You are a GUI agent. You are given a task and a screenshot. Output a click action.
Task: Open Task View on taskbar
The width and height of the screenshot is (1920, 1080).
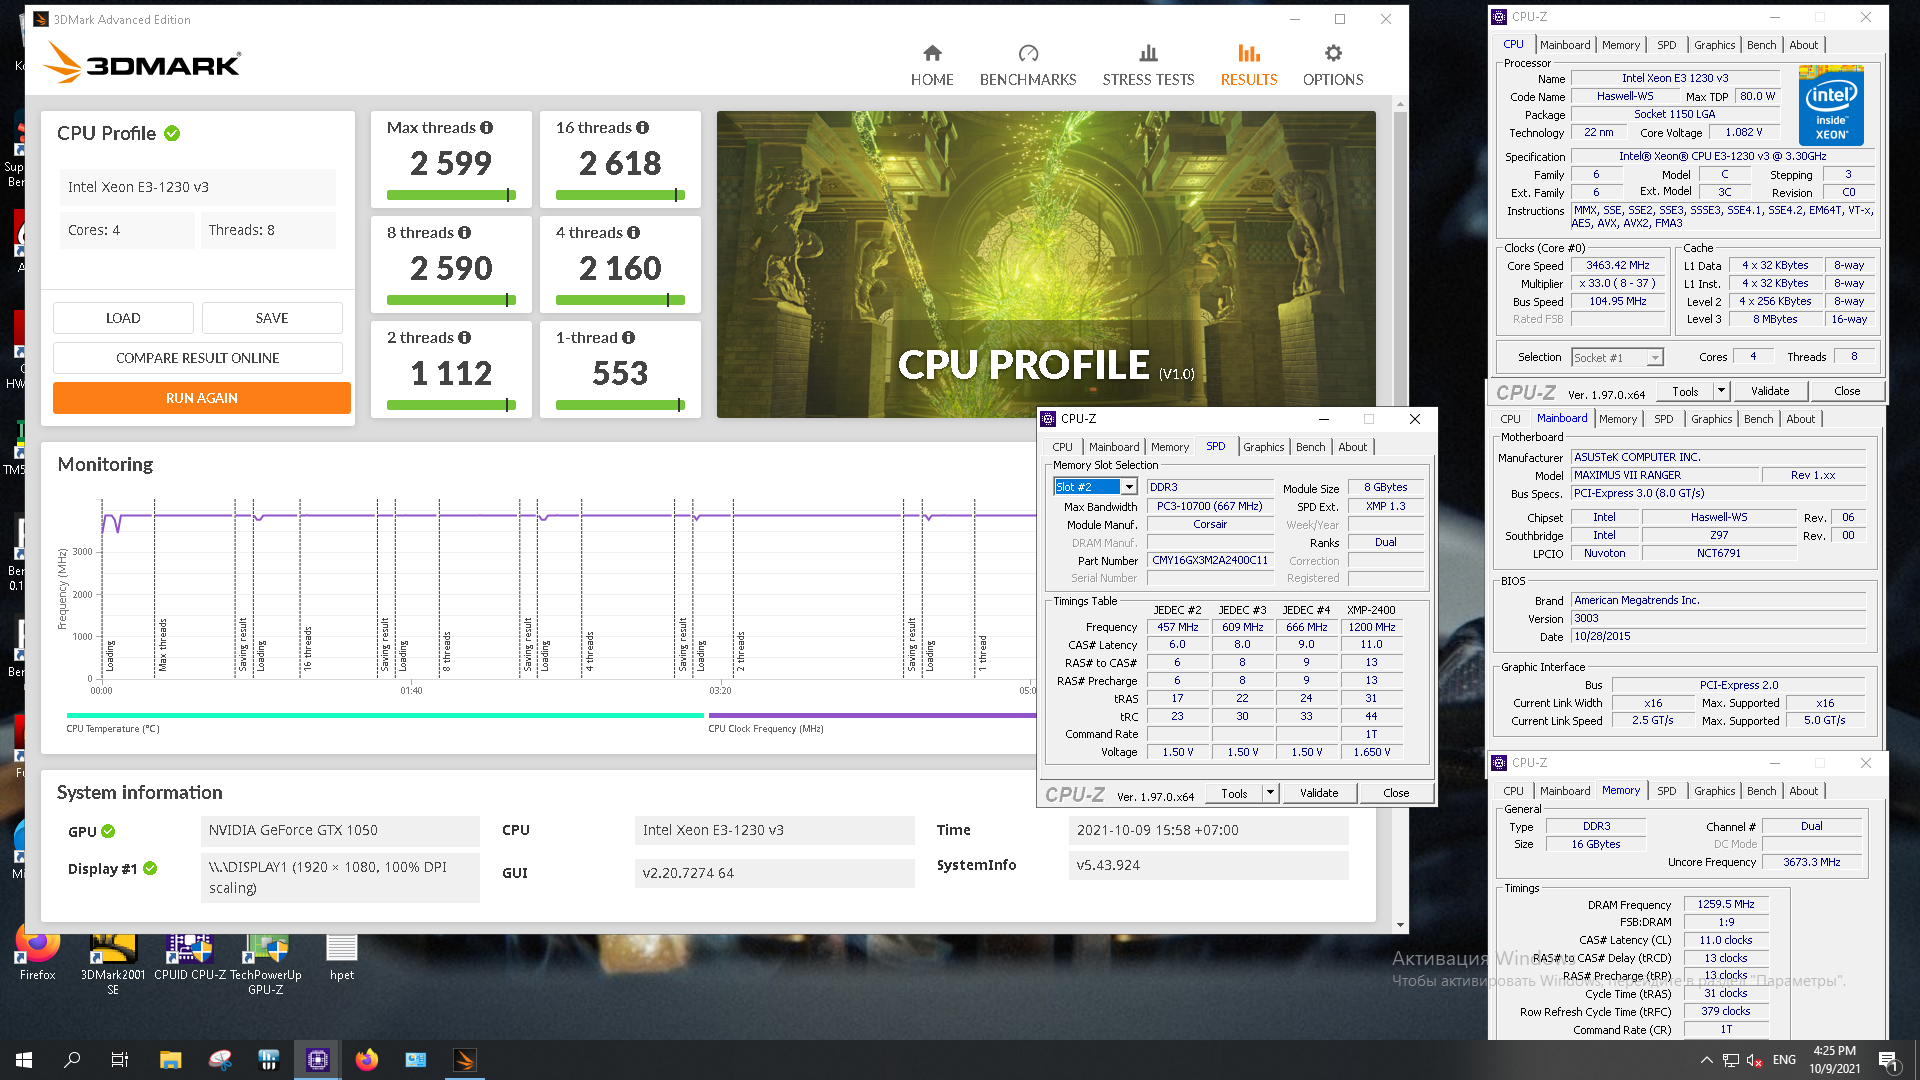(x=120, y=1060)
